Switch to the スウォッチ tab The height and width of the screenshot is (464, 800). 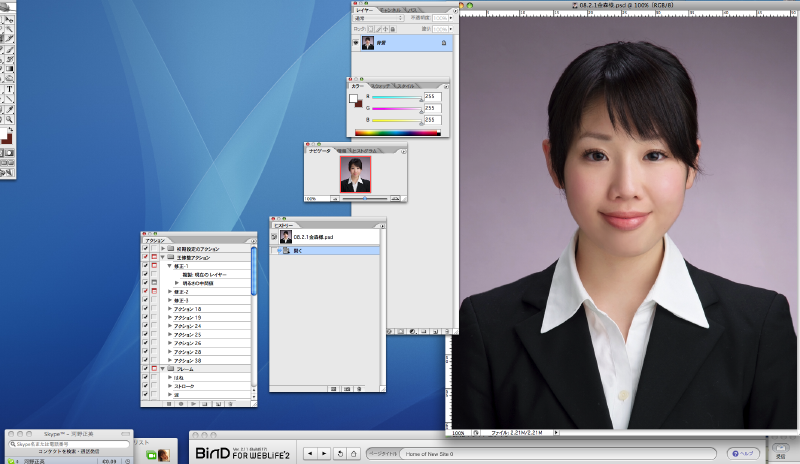pyautogui.click(x=381, y=86)
